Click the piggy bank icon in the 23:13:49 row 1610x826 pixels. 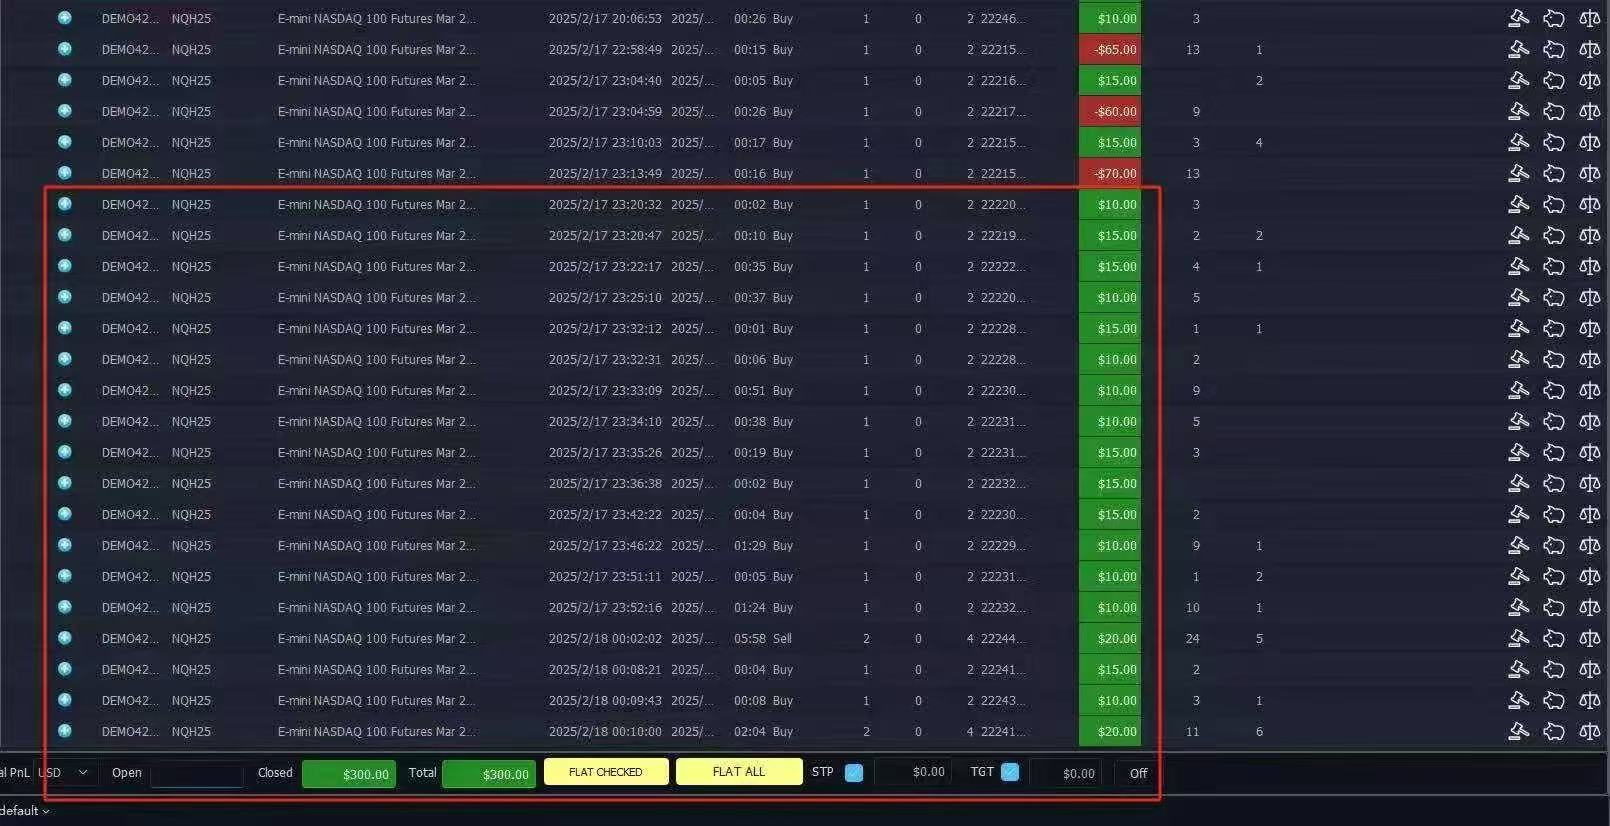[1554, 173]
